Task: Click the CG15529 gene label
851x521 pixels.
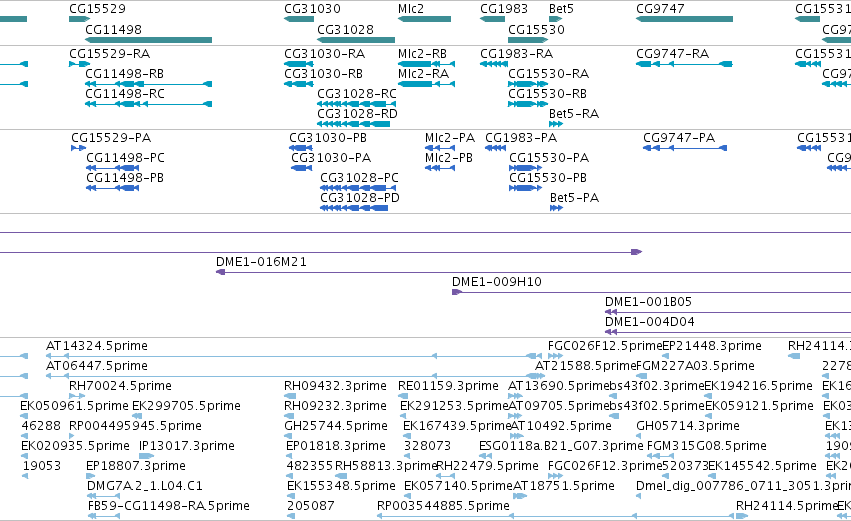Action: coord(97,9)
